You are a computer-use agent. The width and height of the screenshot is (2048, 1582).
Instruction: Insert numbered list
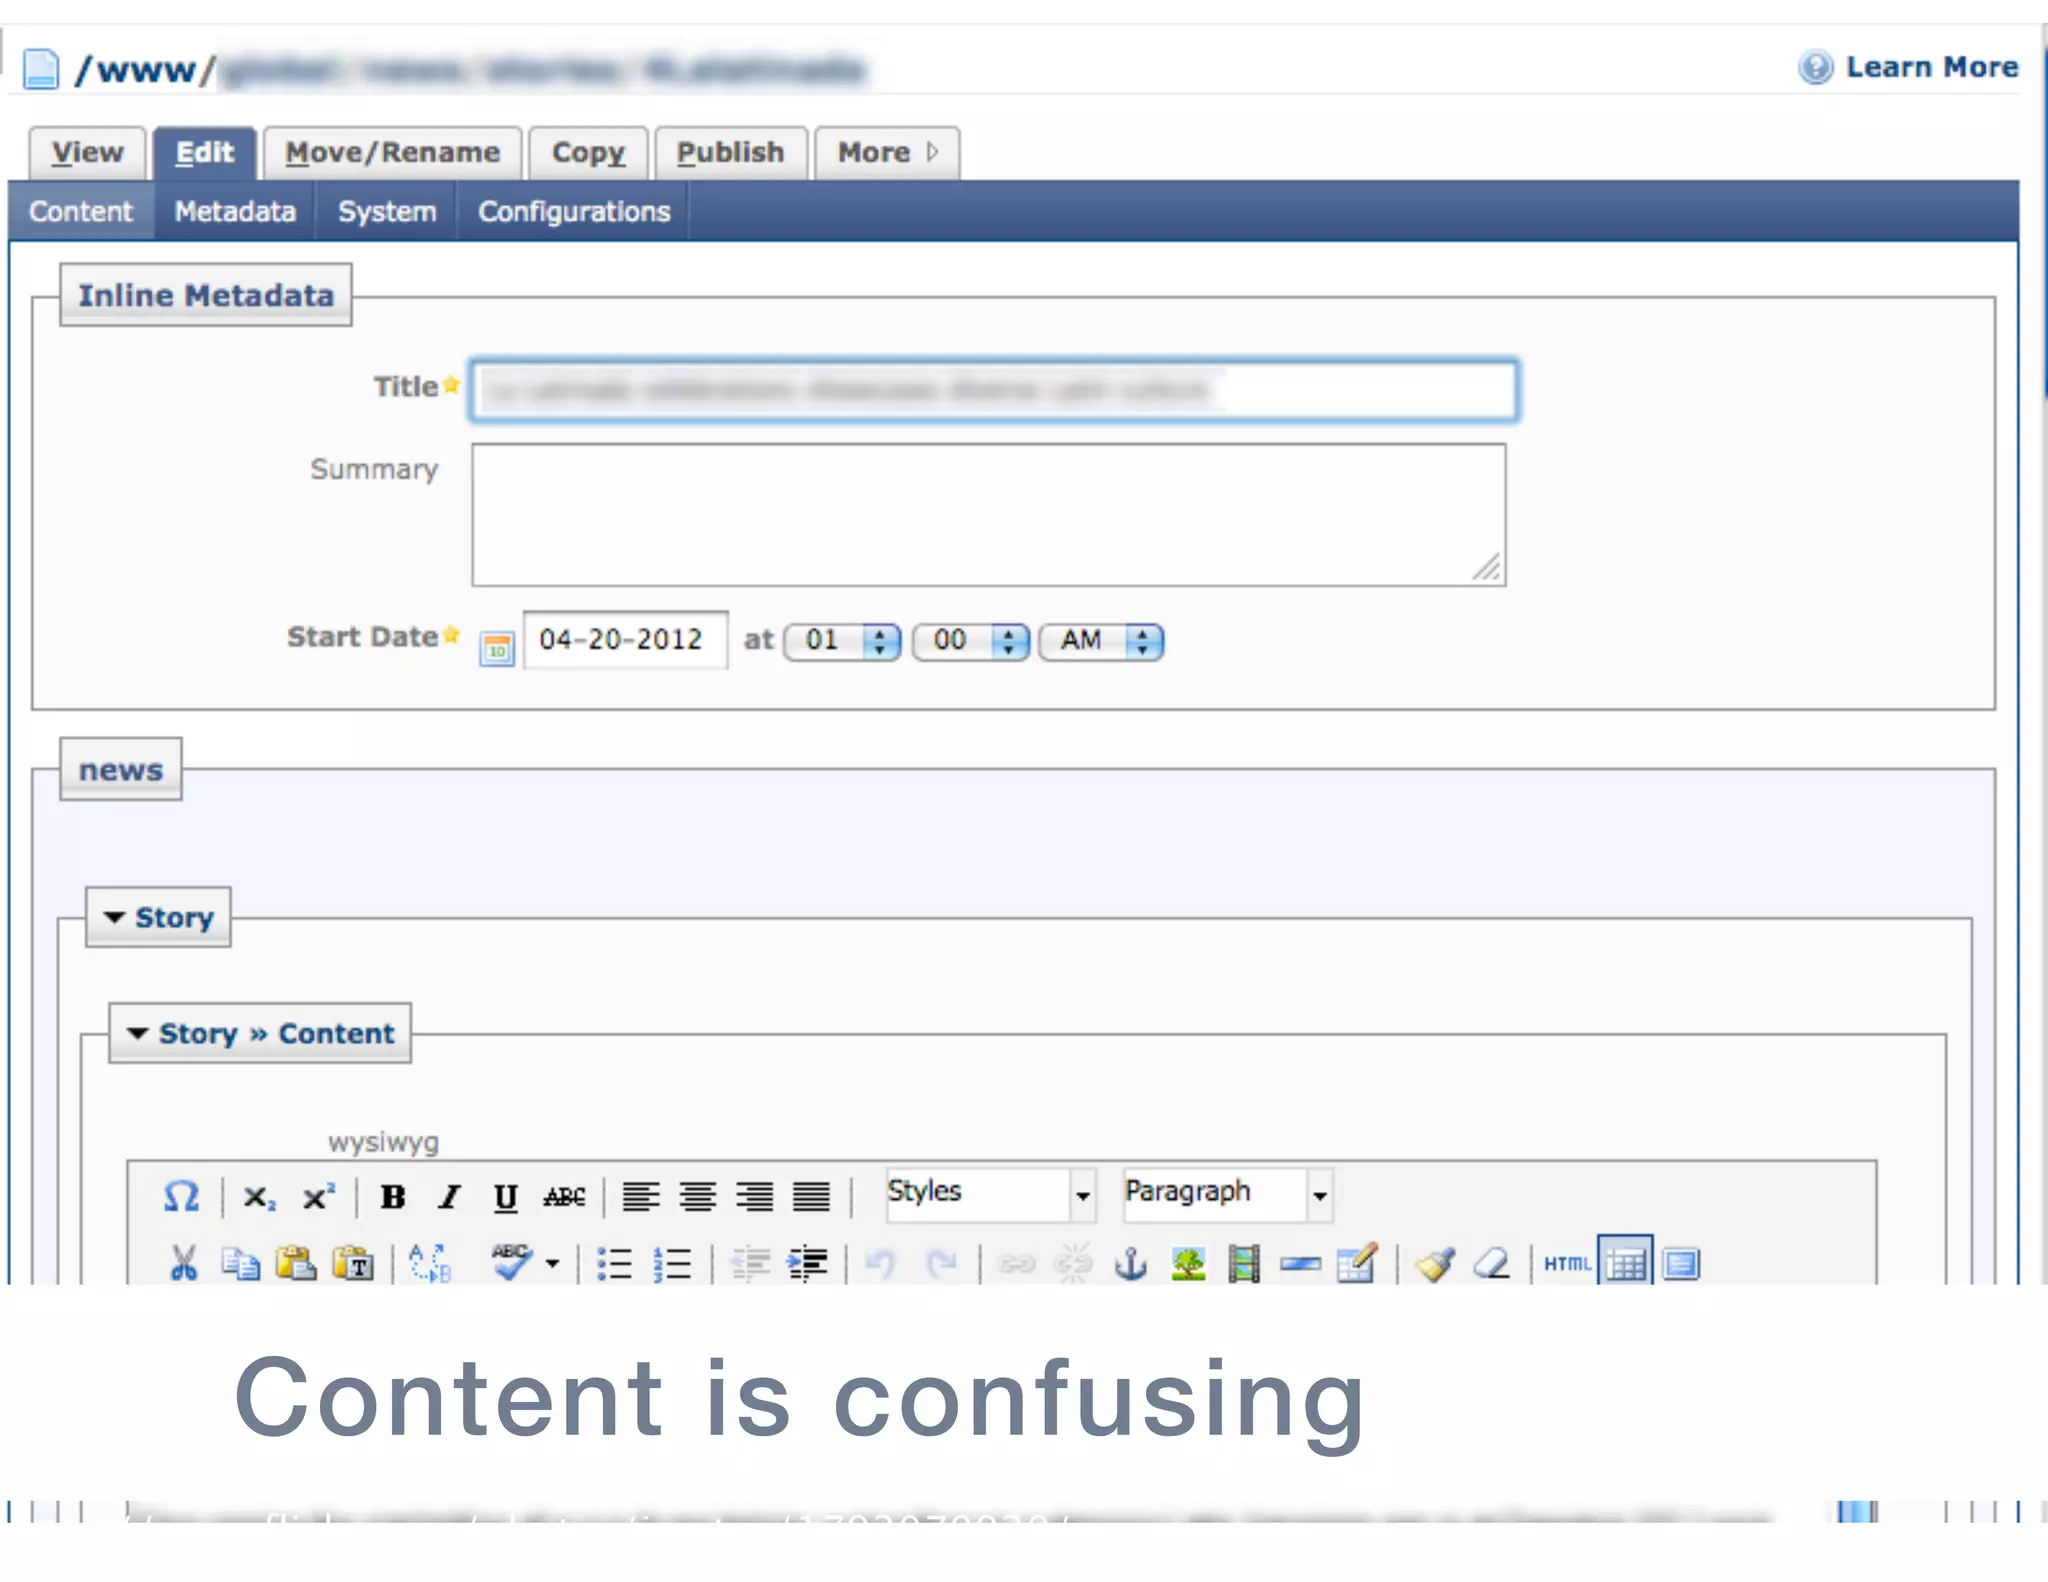click(x=672, y=1264)
